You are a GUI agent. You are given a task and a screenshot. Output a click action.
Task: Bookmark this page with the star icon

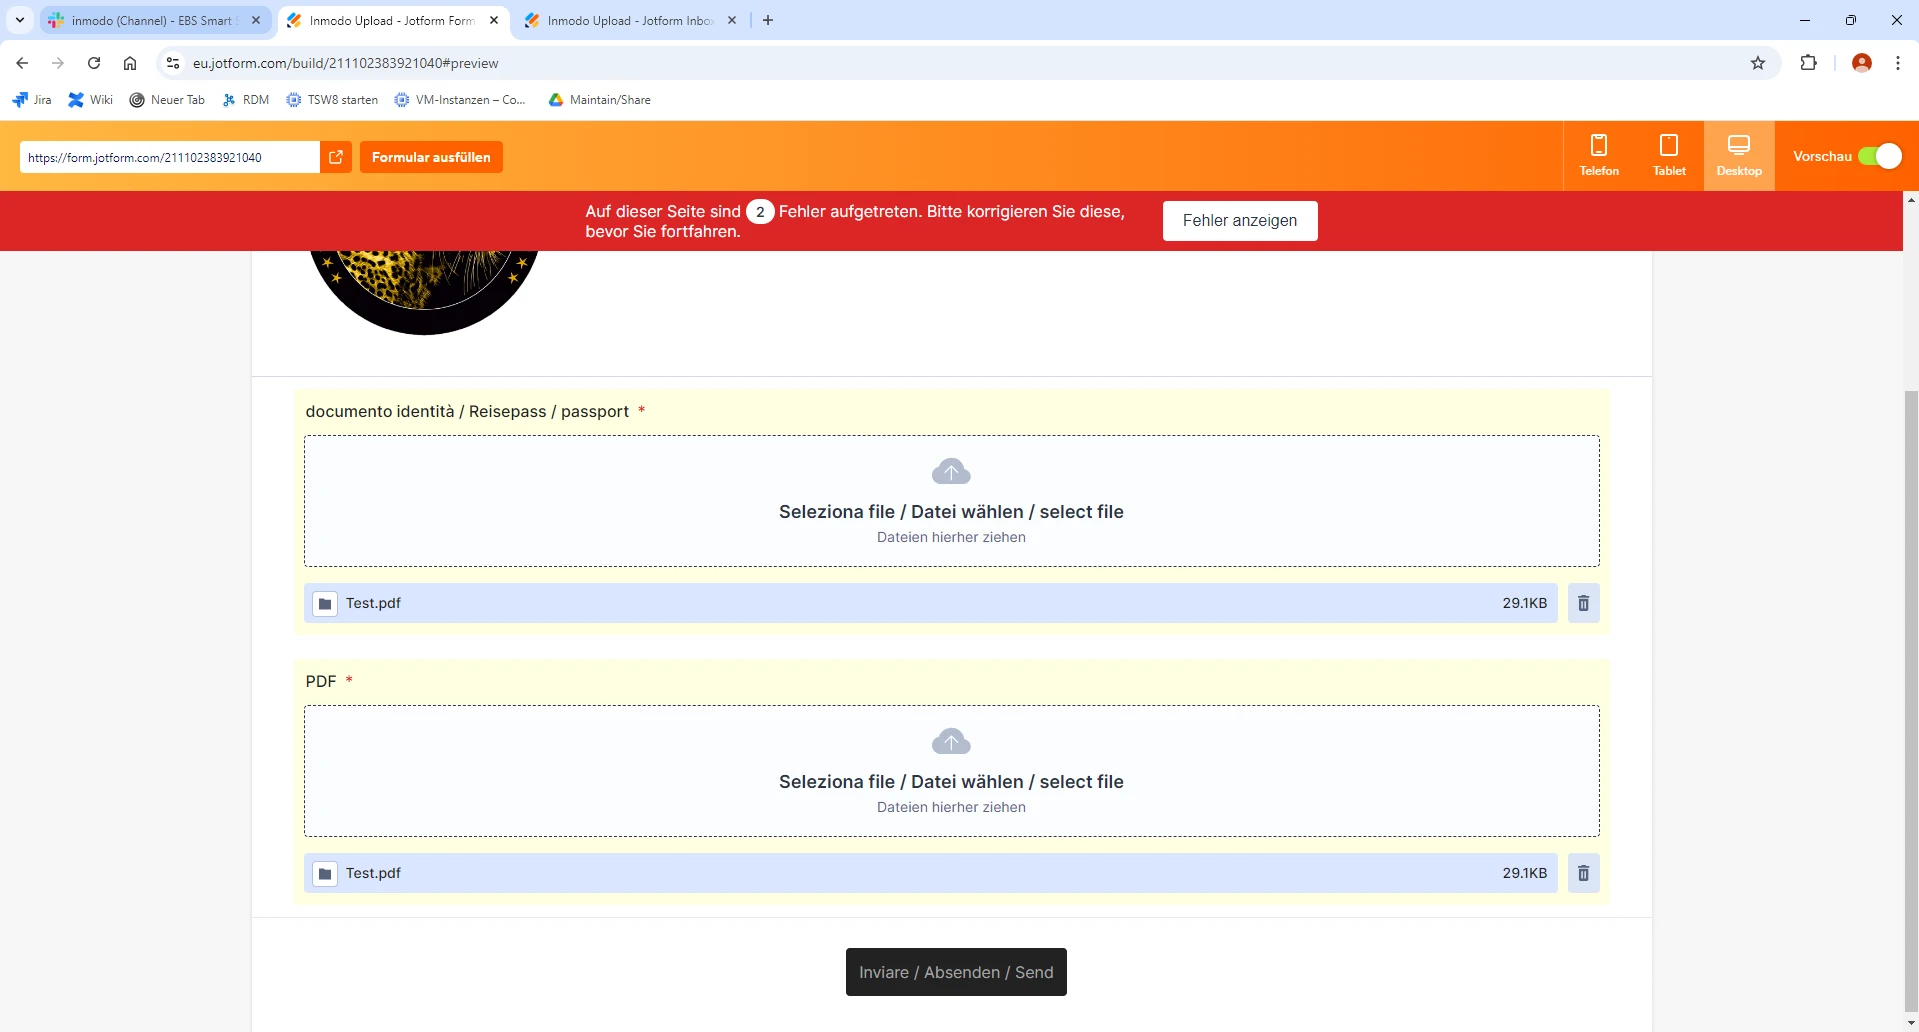tap(1758, 63)
